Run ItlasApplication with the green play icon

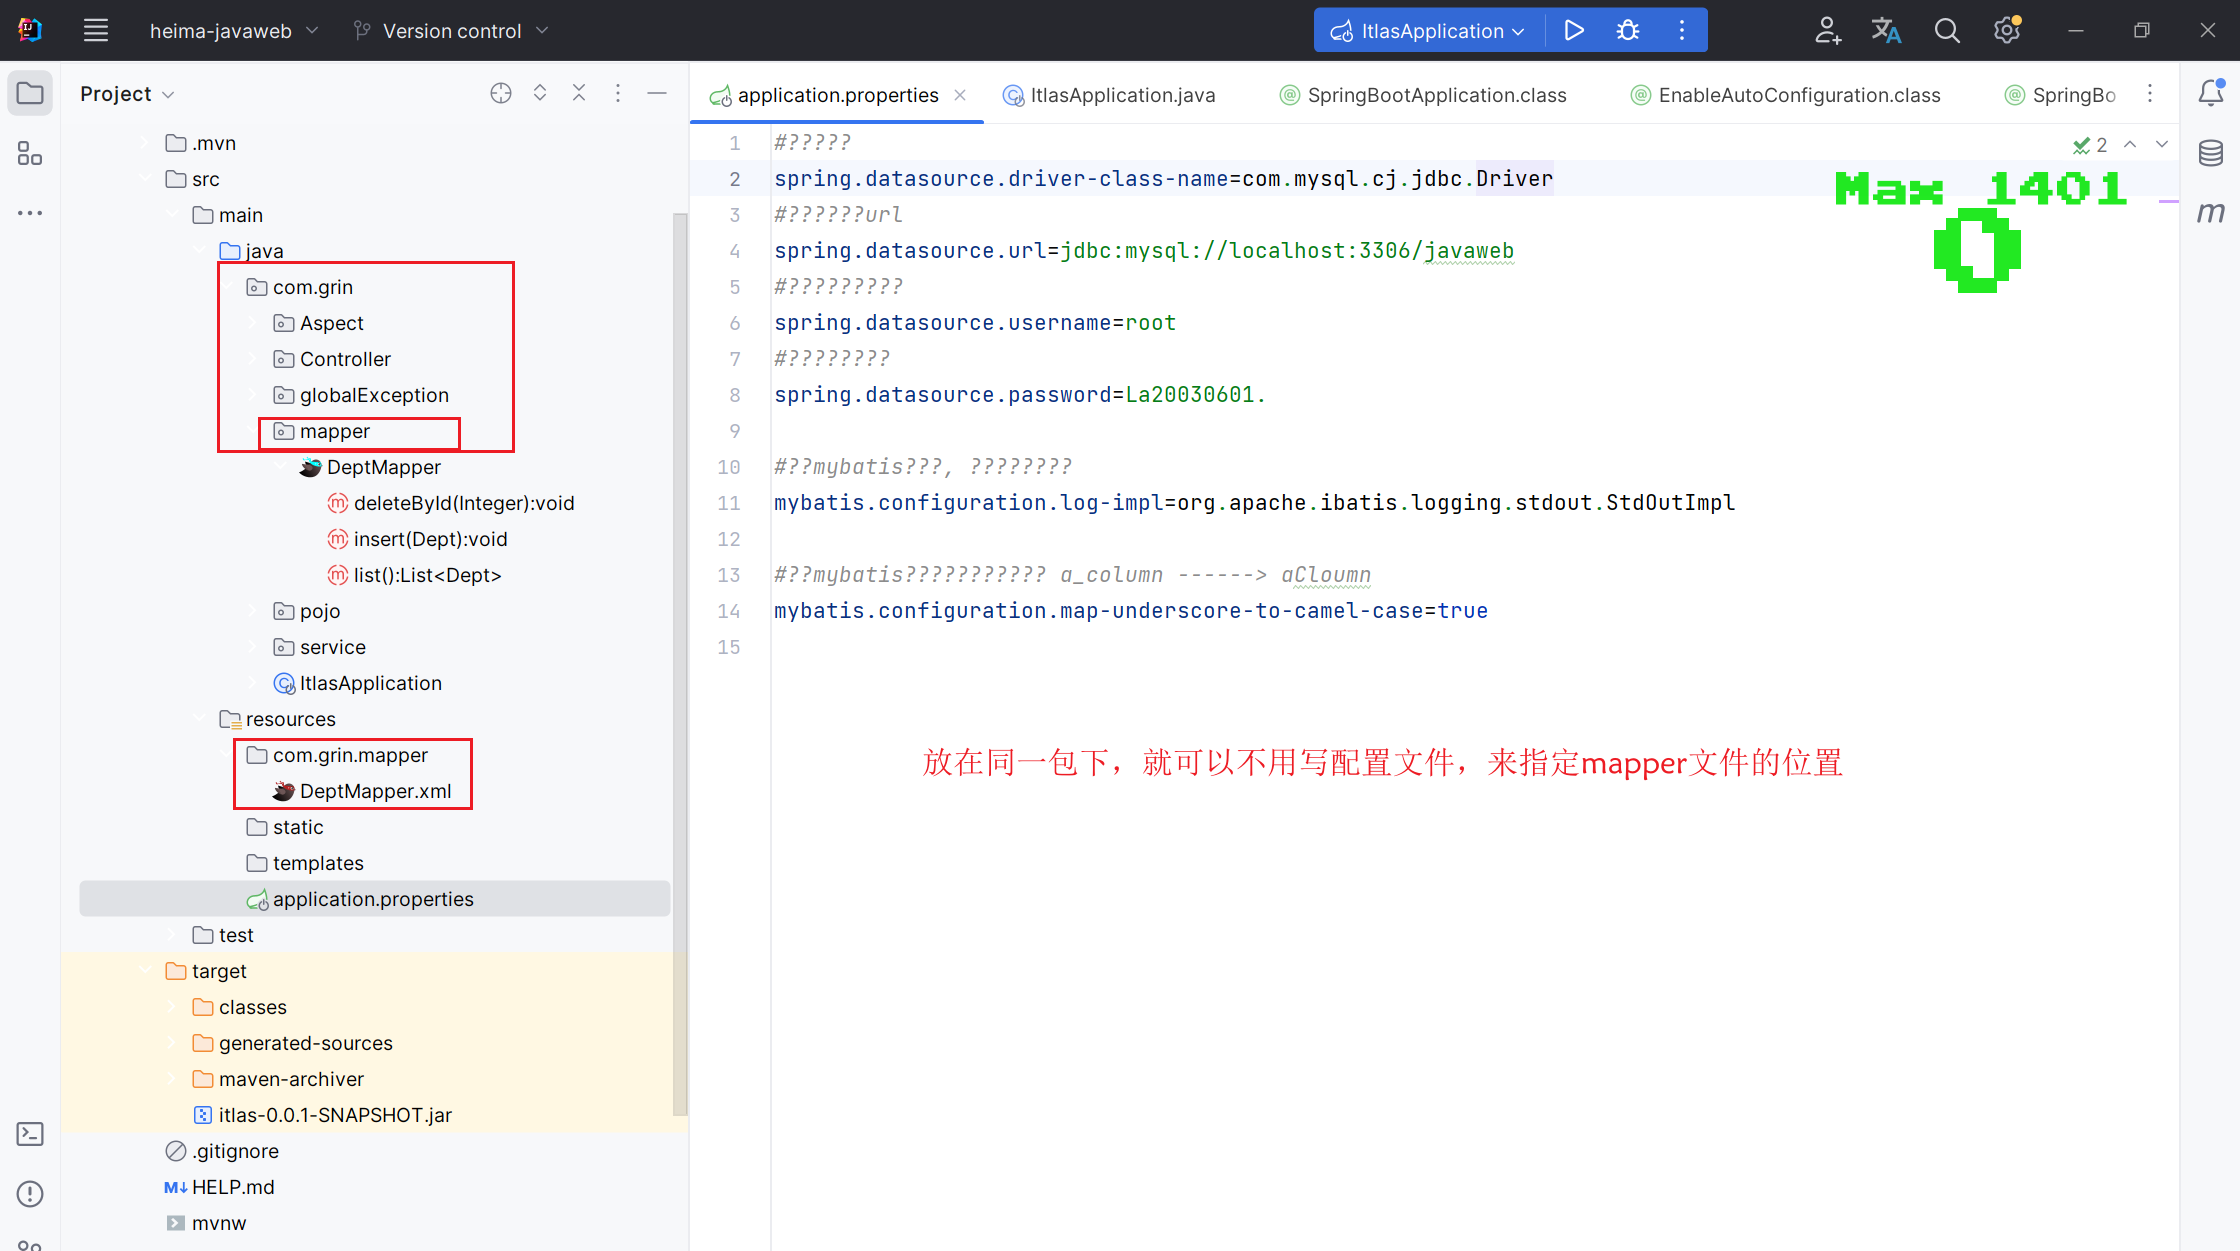(x=1573, y=30)
